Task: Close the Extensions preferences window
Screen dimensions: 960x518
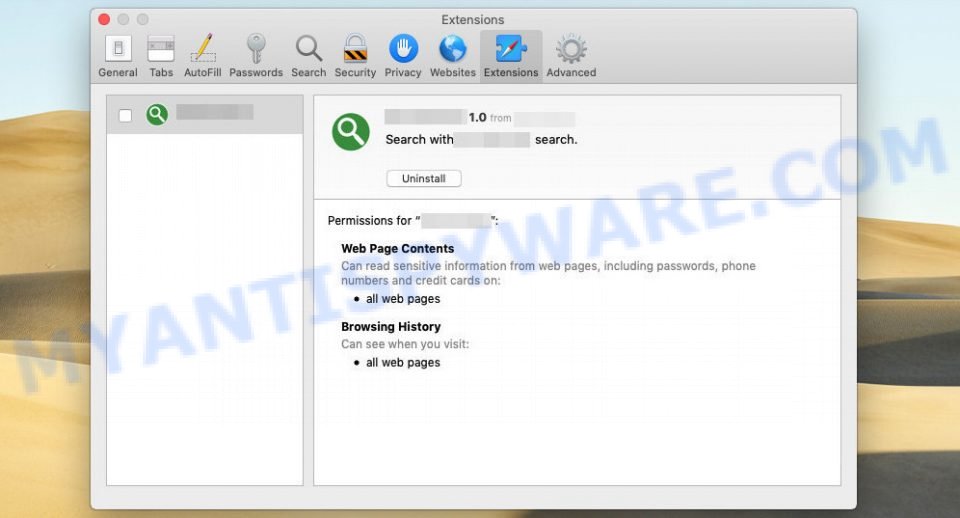Action: 104,20
